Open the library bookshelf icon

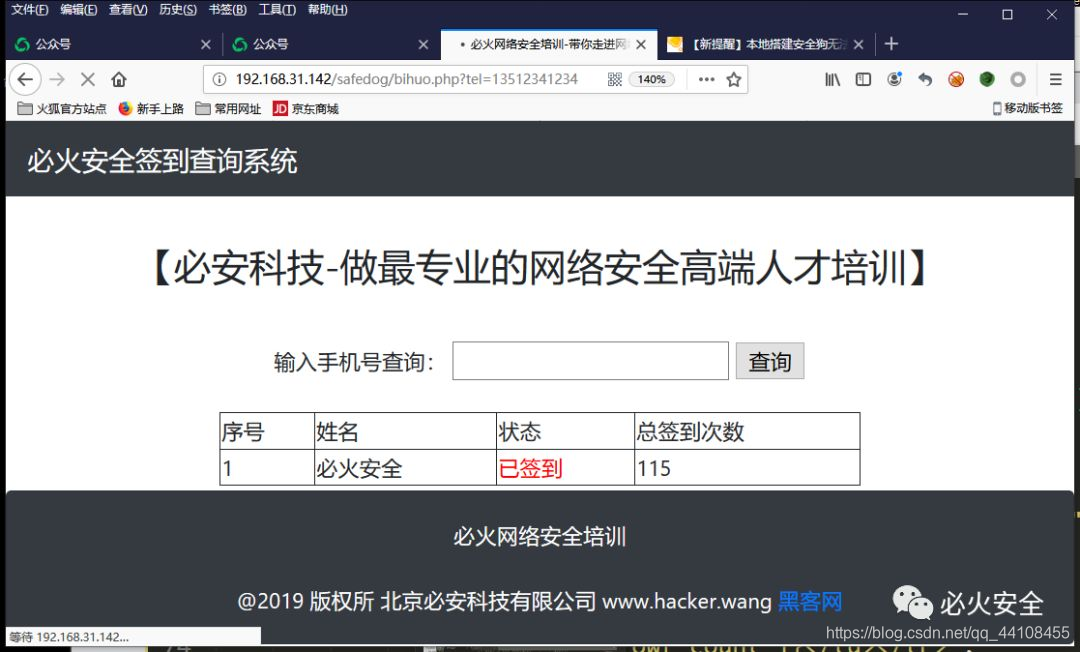coord(832,79)
